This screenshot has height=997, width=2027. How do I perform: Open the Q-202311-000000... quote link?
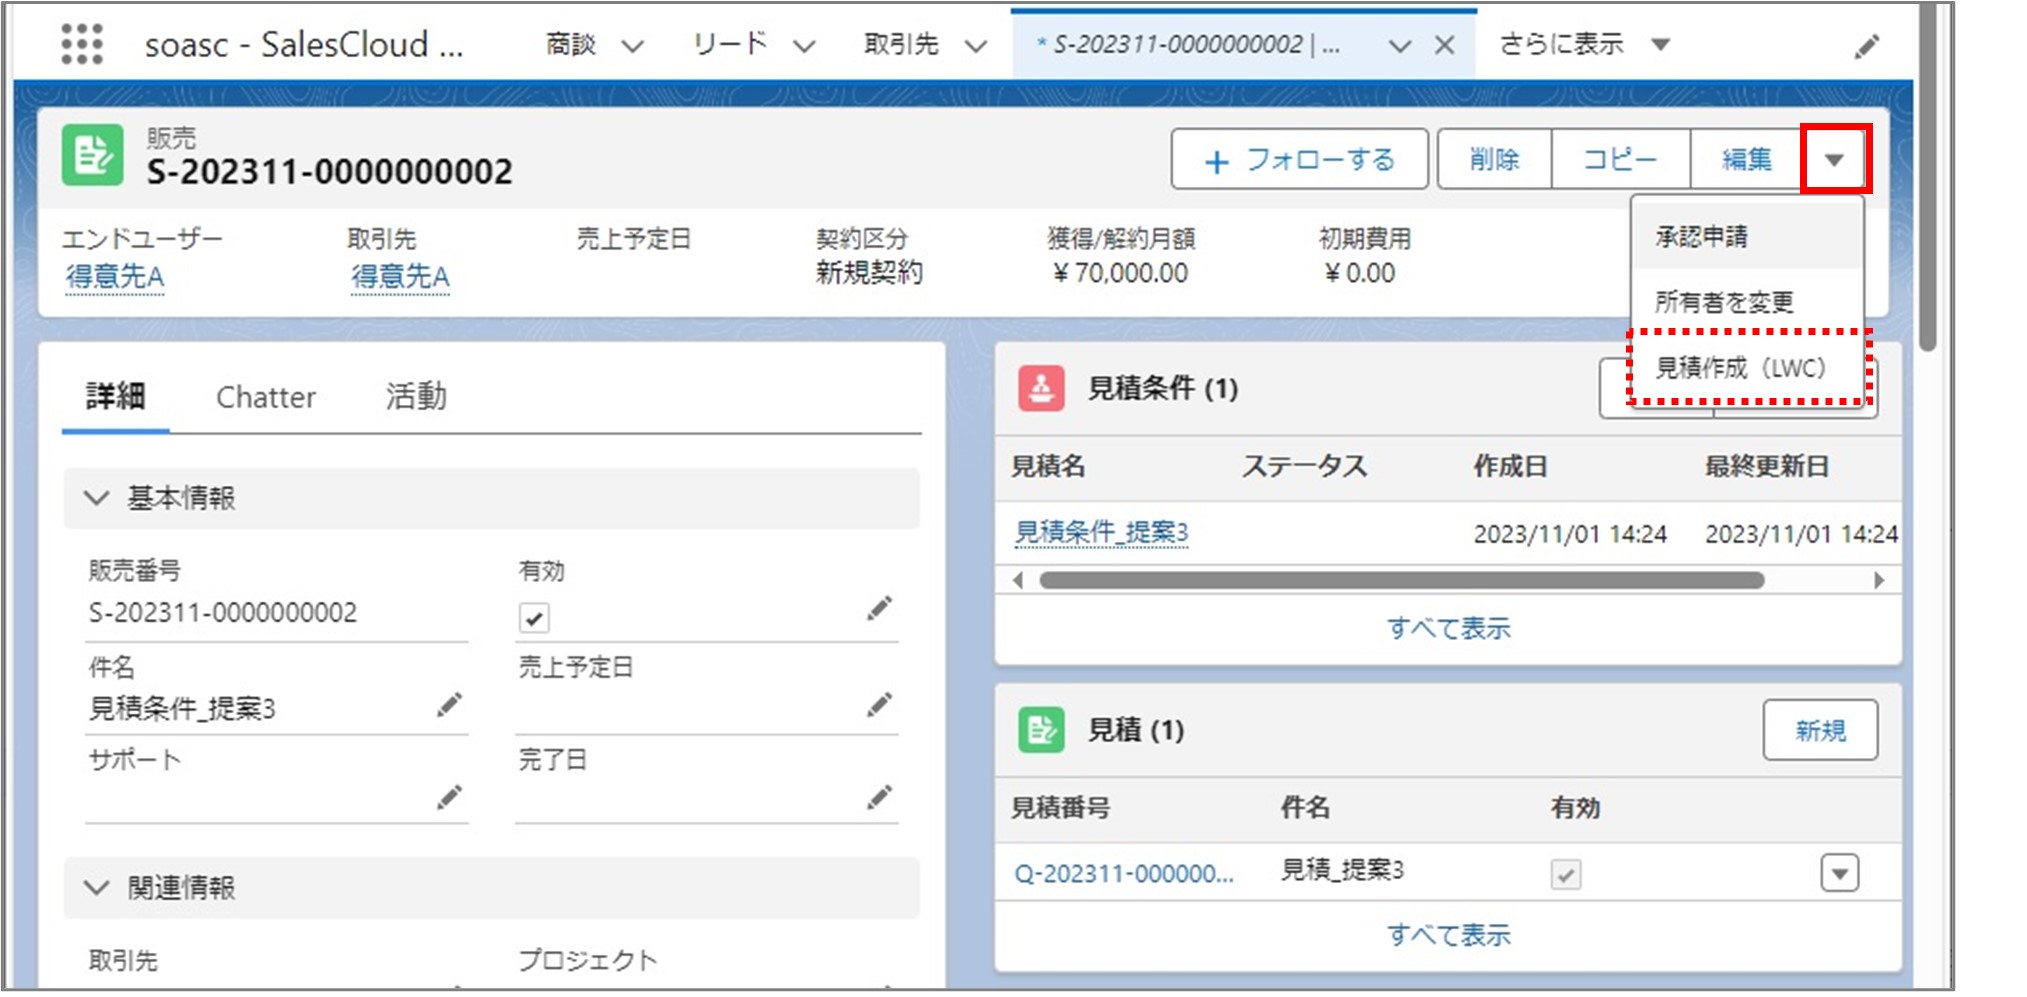(x=1124, y=873)
